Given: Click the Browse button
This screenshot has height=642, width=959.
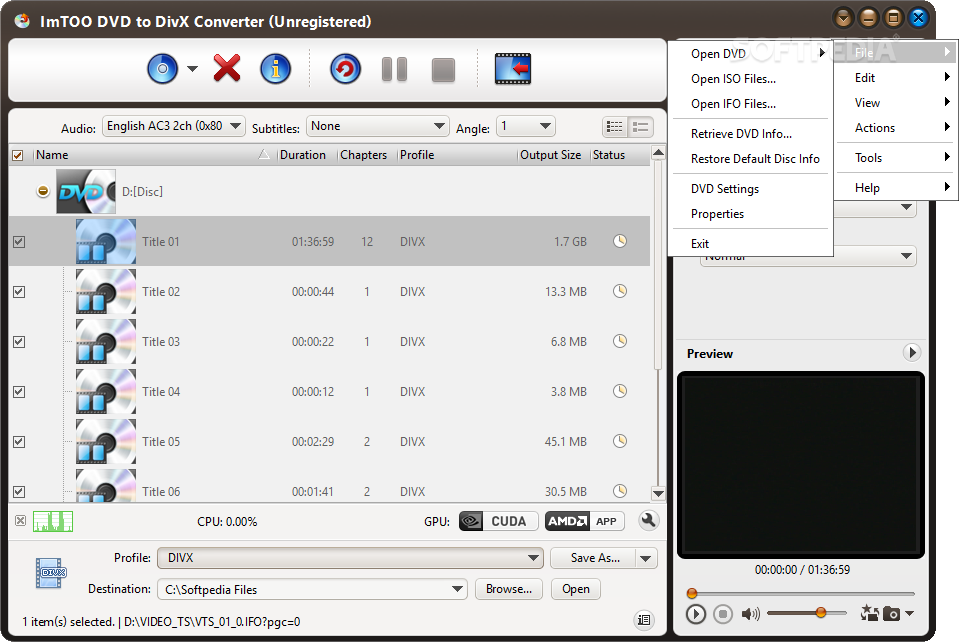Looking at the screenshot, I should [x=509, y=589].
